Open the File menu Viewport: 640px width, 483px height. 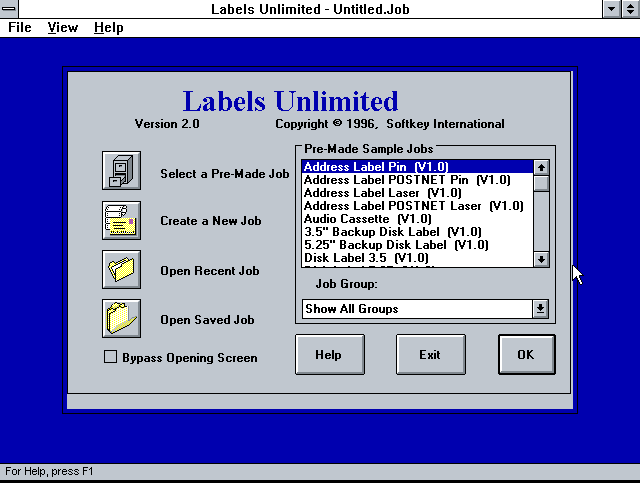click(20, 28)
